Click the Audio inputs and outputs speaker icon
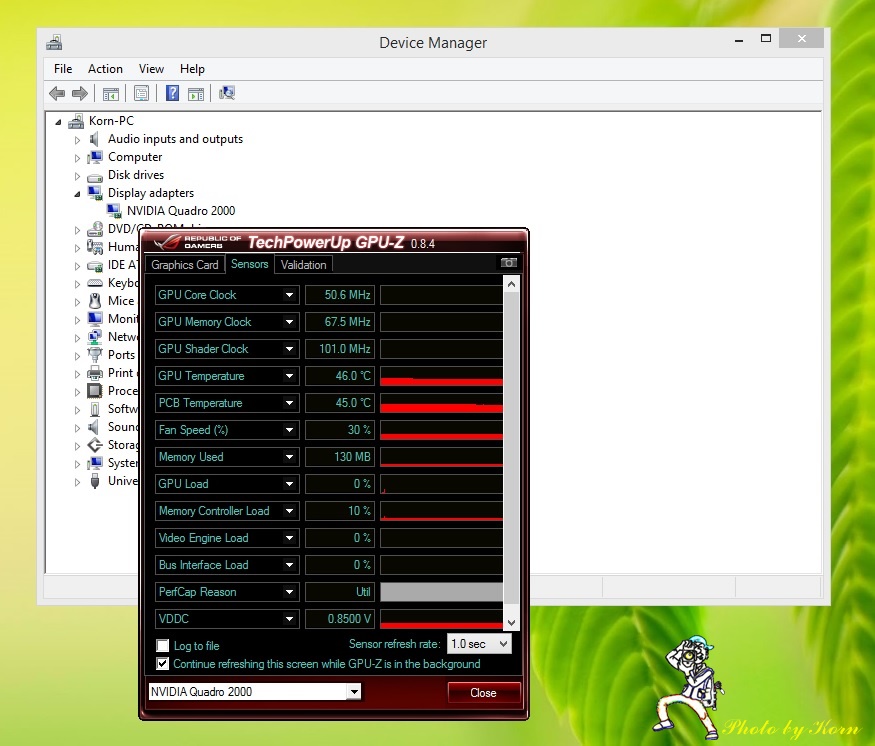 94,139
